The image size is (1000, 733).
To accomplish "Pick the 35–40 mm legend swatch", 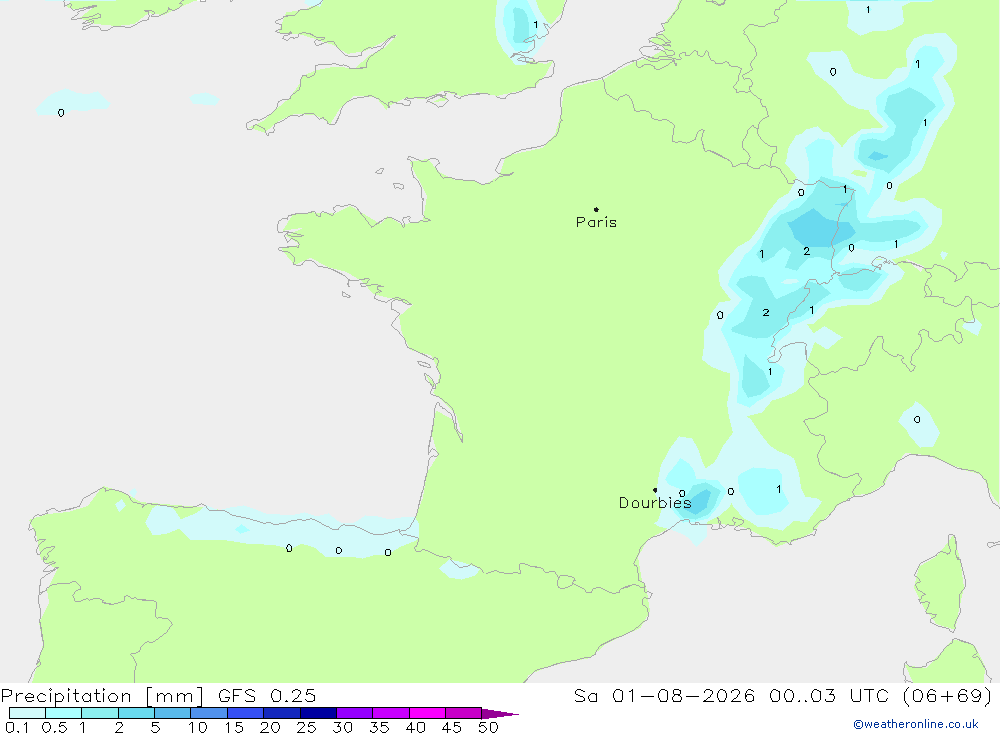I will point(391,713).
